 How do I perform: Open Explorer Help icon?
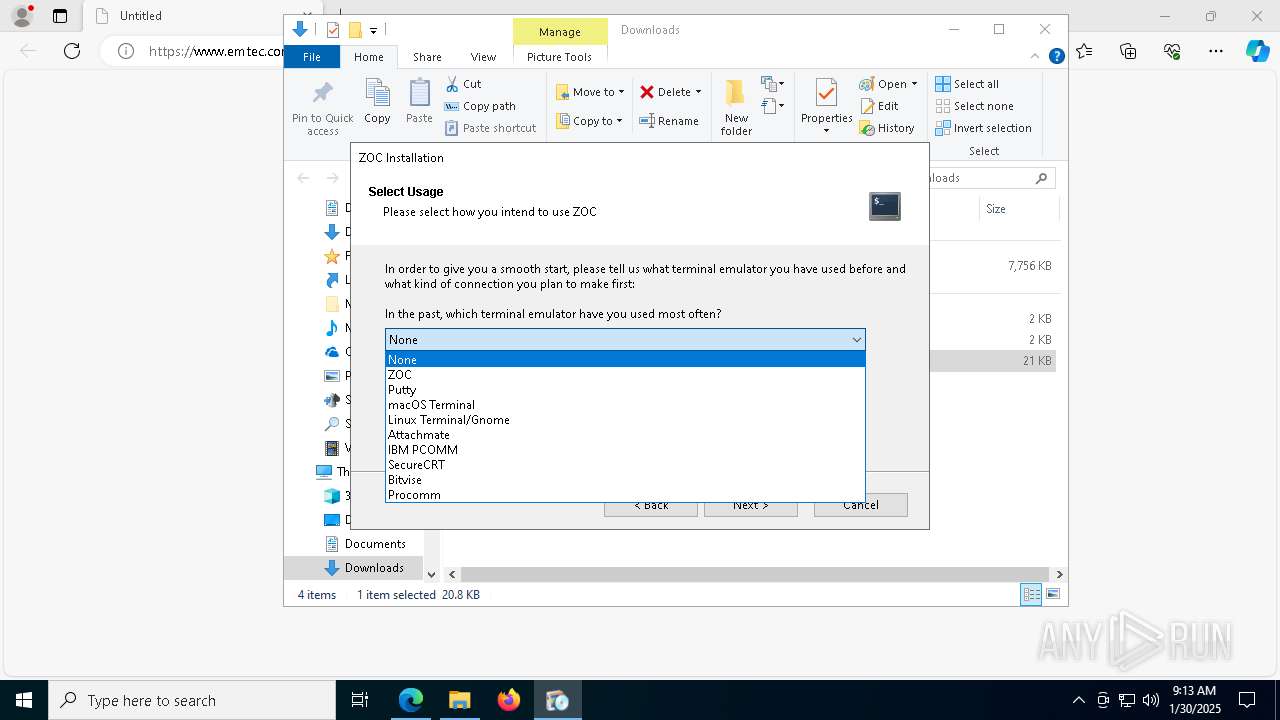pyautogui.click(x=1056, y=57)
